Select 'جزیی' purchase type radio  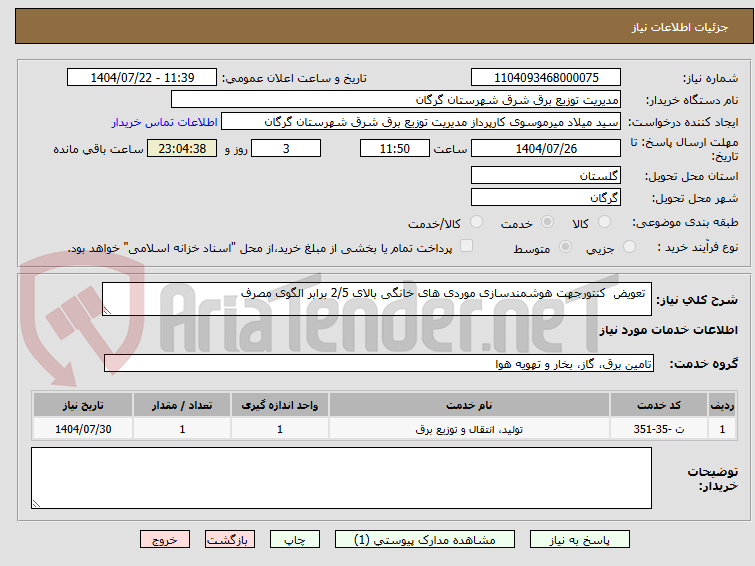click(629, 247)
